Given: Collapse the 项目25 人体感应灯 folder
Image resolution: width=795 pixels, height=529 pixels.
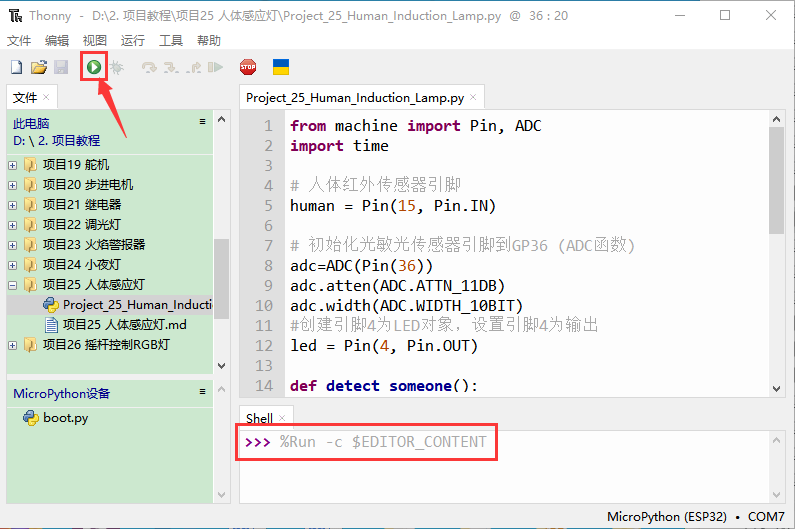Looking at the screenshot, I should (x=13, y=285).
